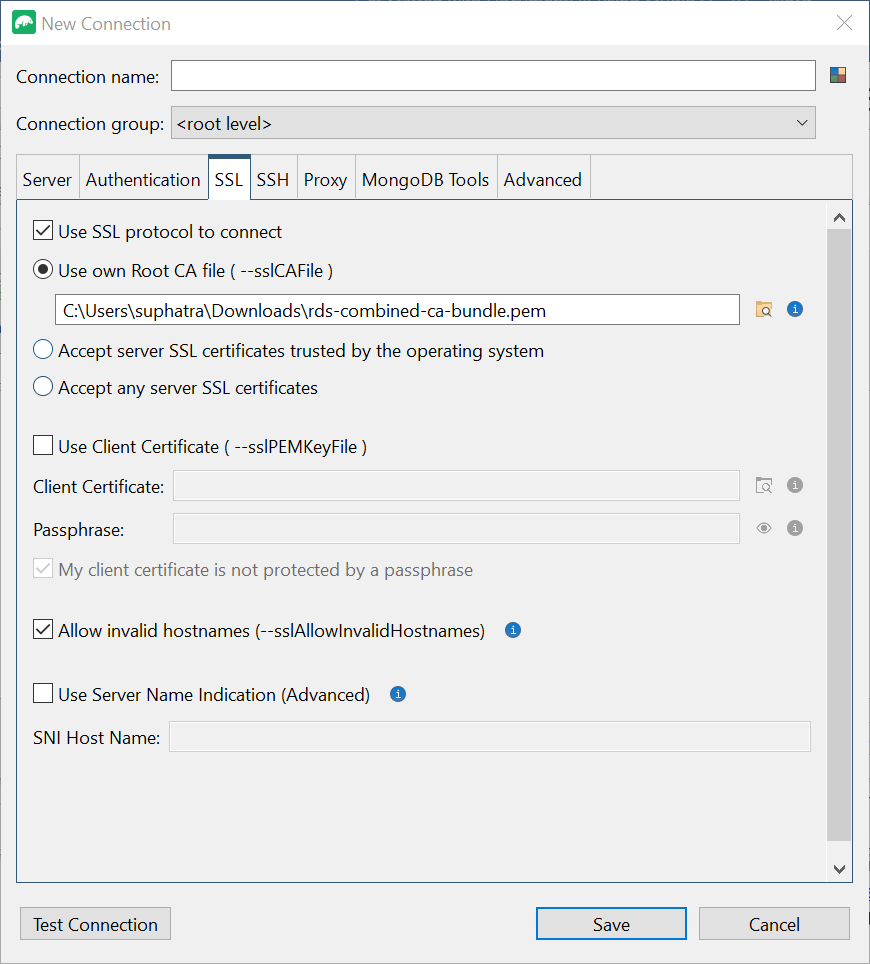
Task: View info about the Passphrase field
Action: coord(795,528)
